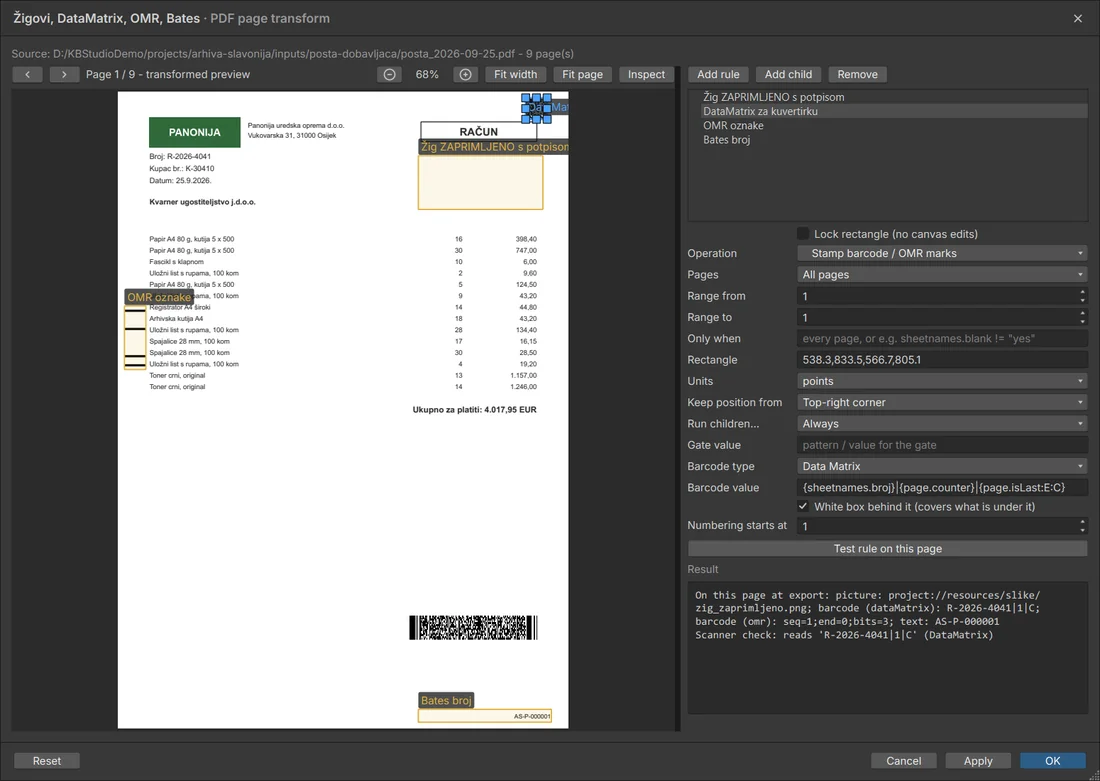Select Bates broj overlay label on preview
The image size is (1100, 781).
pyautogui.click(x=446, y=700)
